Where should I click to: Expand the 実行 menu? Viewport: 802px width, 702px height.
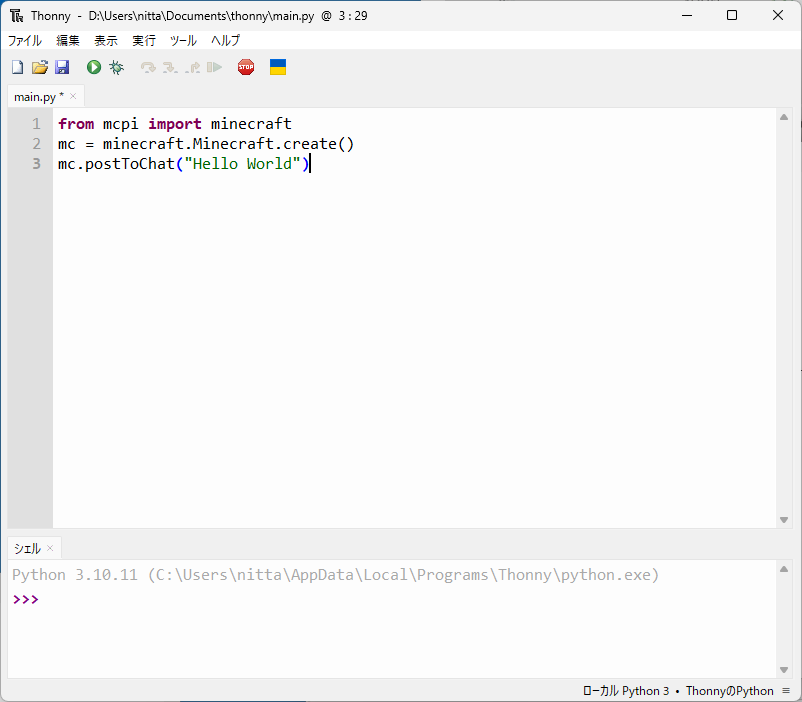[x=144, y=41]
